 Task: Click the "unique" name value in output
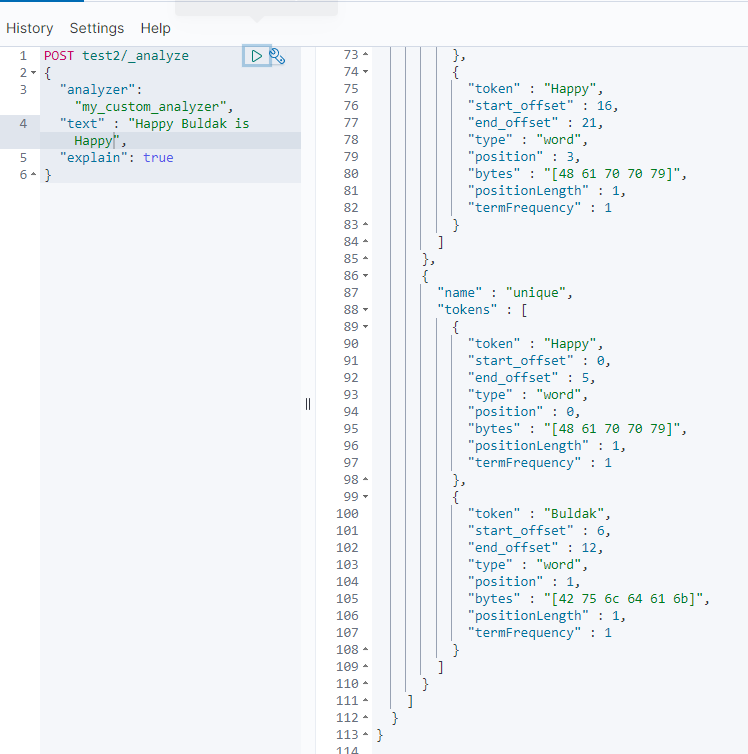(x=536, y=293)
